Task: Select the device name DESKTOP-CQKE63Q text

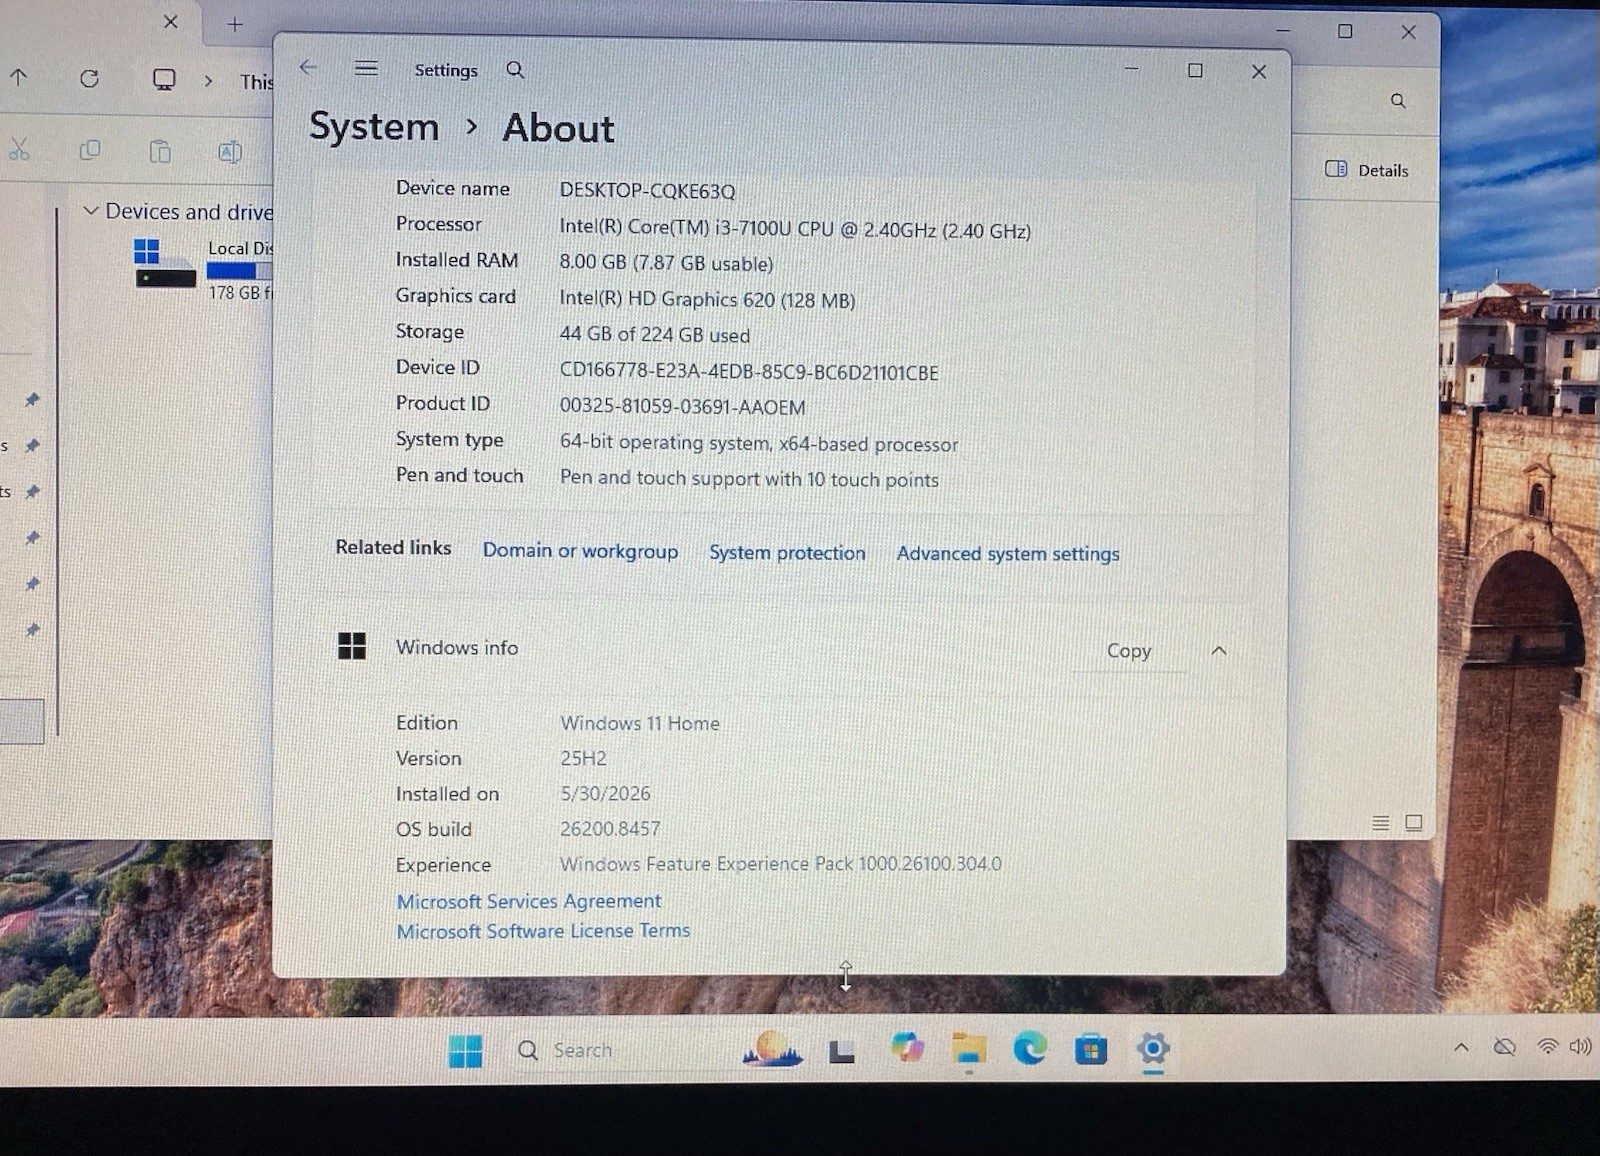Action: [647, 191]
